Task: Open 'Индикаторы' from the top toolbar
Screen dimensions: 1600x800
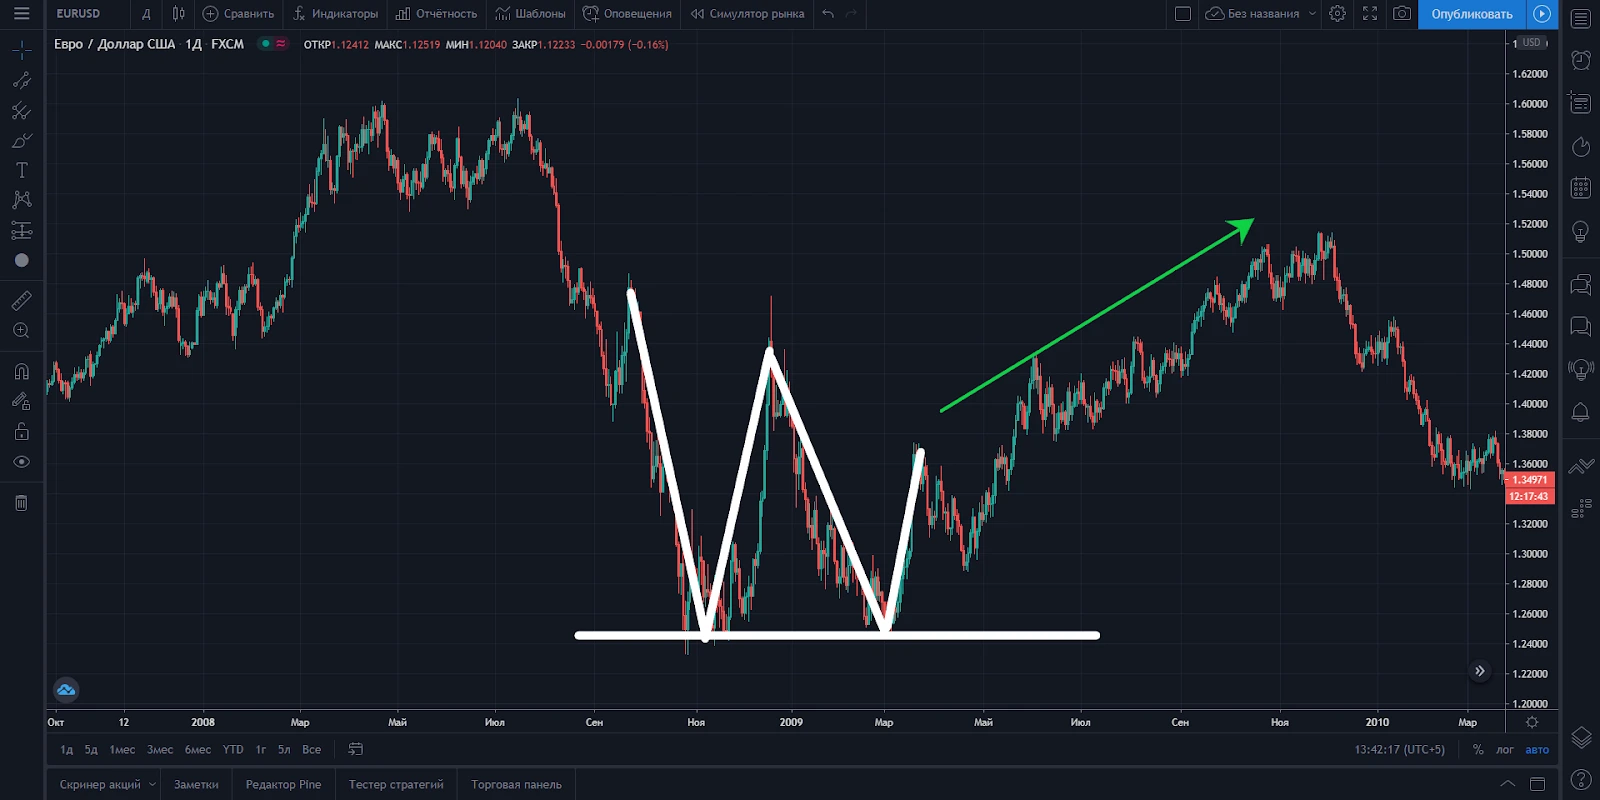Action: 335,14
